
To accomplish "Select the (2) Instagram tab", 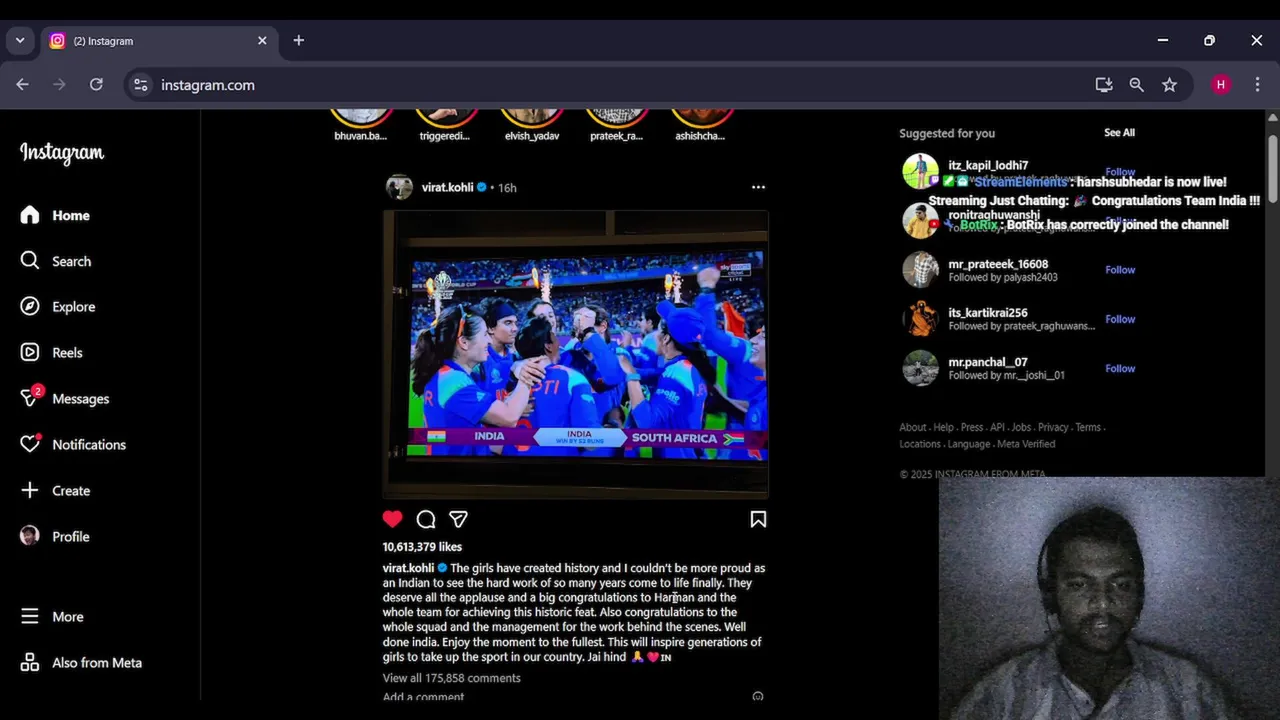I will pyautogui.click(x=160, y=41).
